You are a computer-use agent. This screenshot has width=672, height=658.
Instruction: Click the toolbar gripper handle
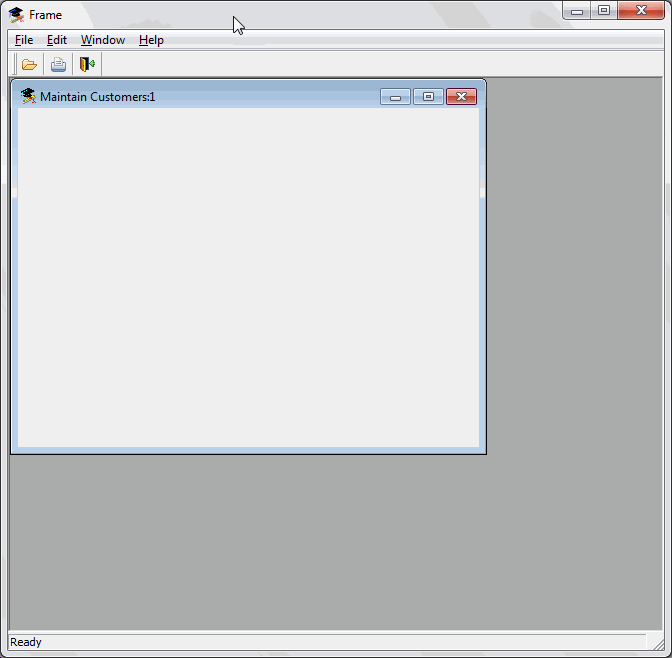pos(14,65)
